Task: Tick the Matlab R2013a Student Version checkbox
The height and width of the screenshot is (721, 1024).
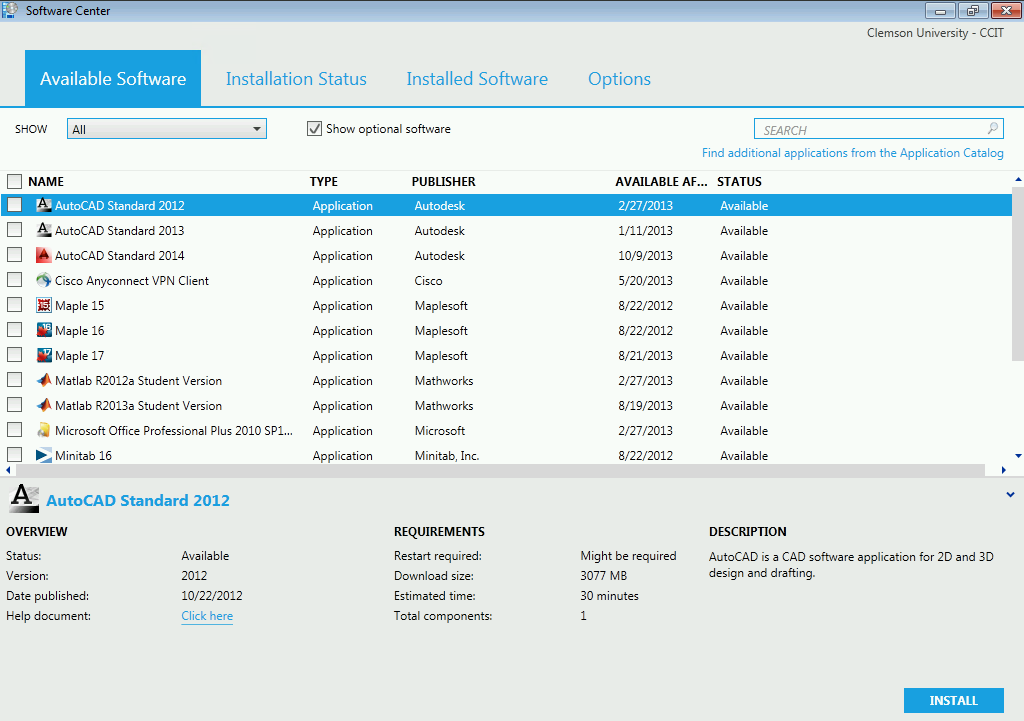Action: tap(14, 405)
